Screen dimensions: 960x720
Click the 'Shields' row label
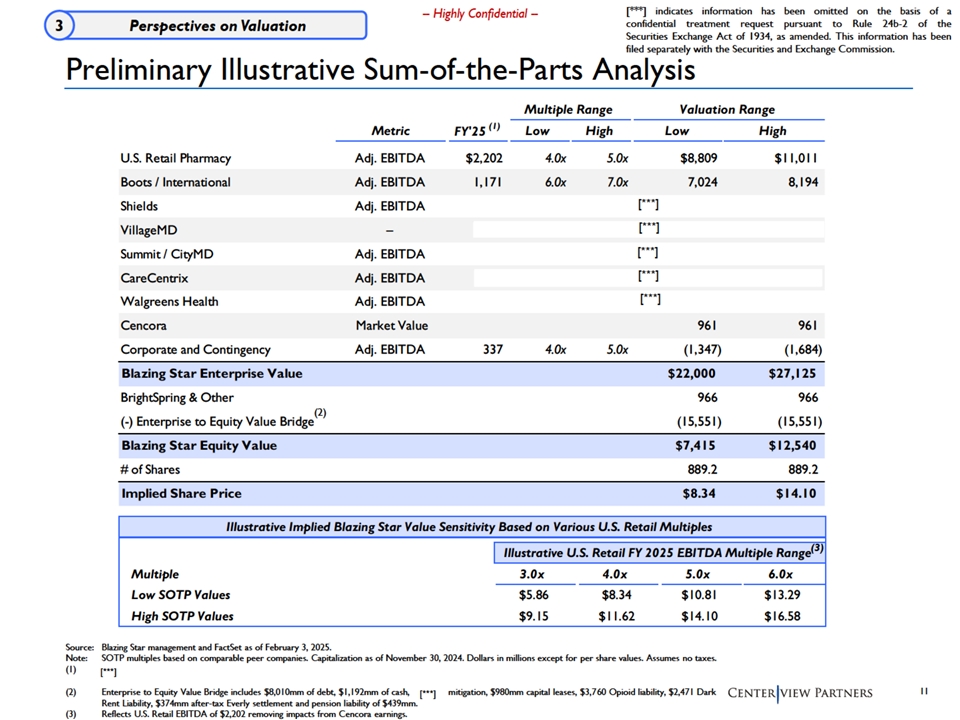click(x=139, y=206)
